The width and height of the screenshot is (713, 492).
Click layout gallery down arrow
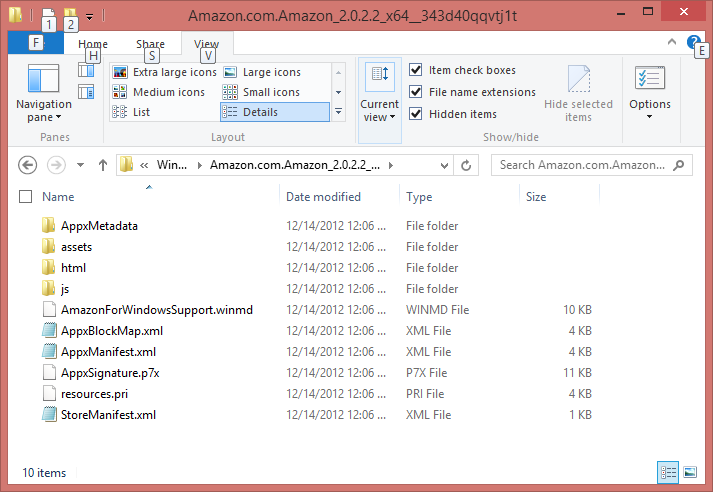[x=338, y=92]
